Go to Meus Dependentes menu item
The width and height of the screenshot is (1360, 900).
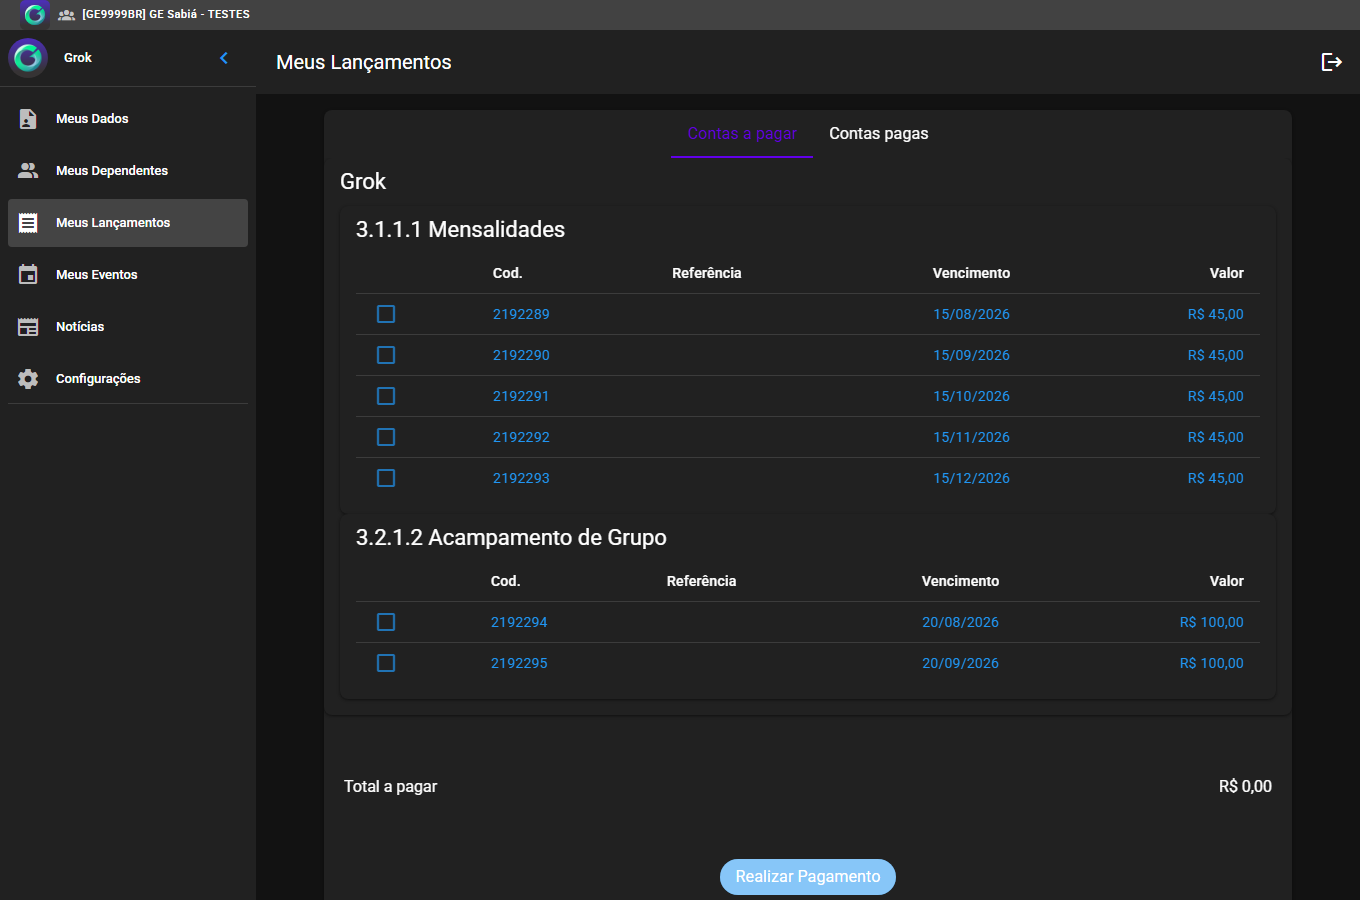click(128, 171)
